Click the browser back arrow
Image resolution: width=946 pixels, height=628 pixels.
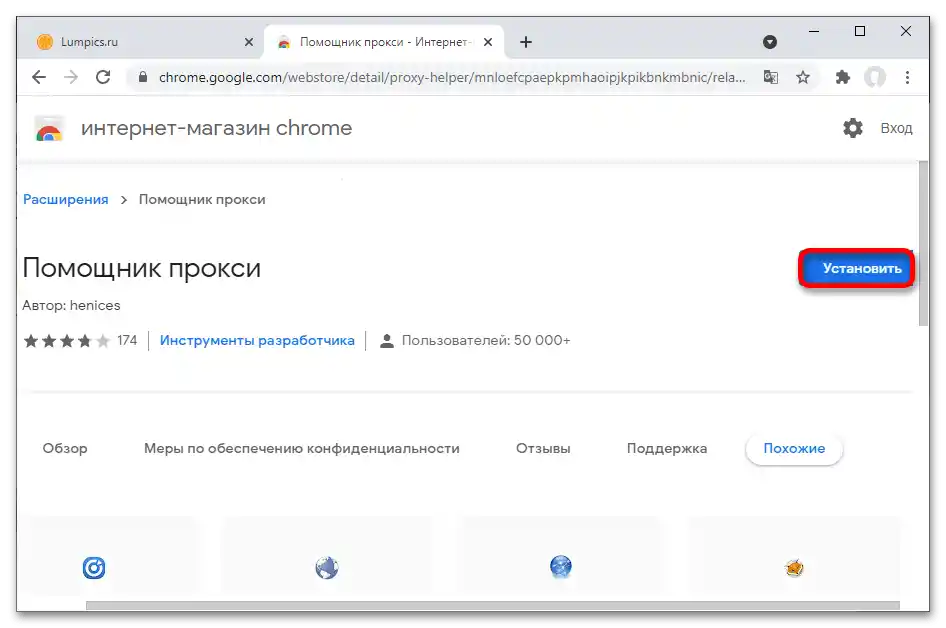39,77
